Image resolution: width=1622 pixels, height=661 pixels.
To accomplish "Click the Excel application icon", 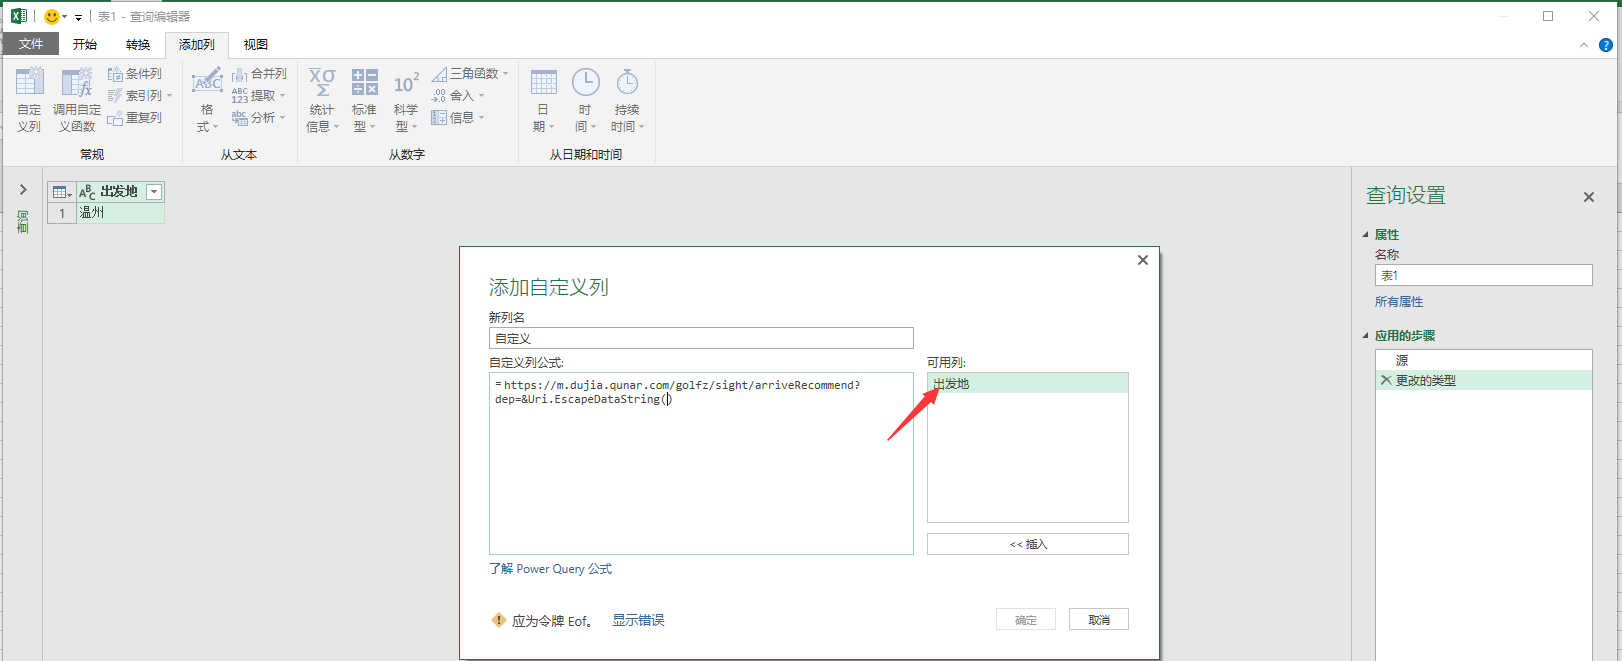I will tap(19, 16).
